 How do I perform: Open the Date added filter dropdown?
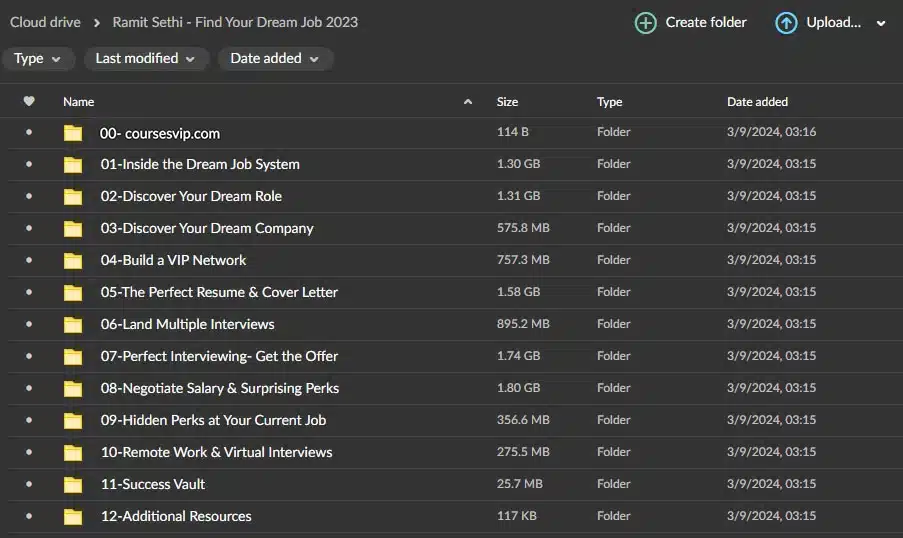click(275, 59)
